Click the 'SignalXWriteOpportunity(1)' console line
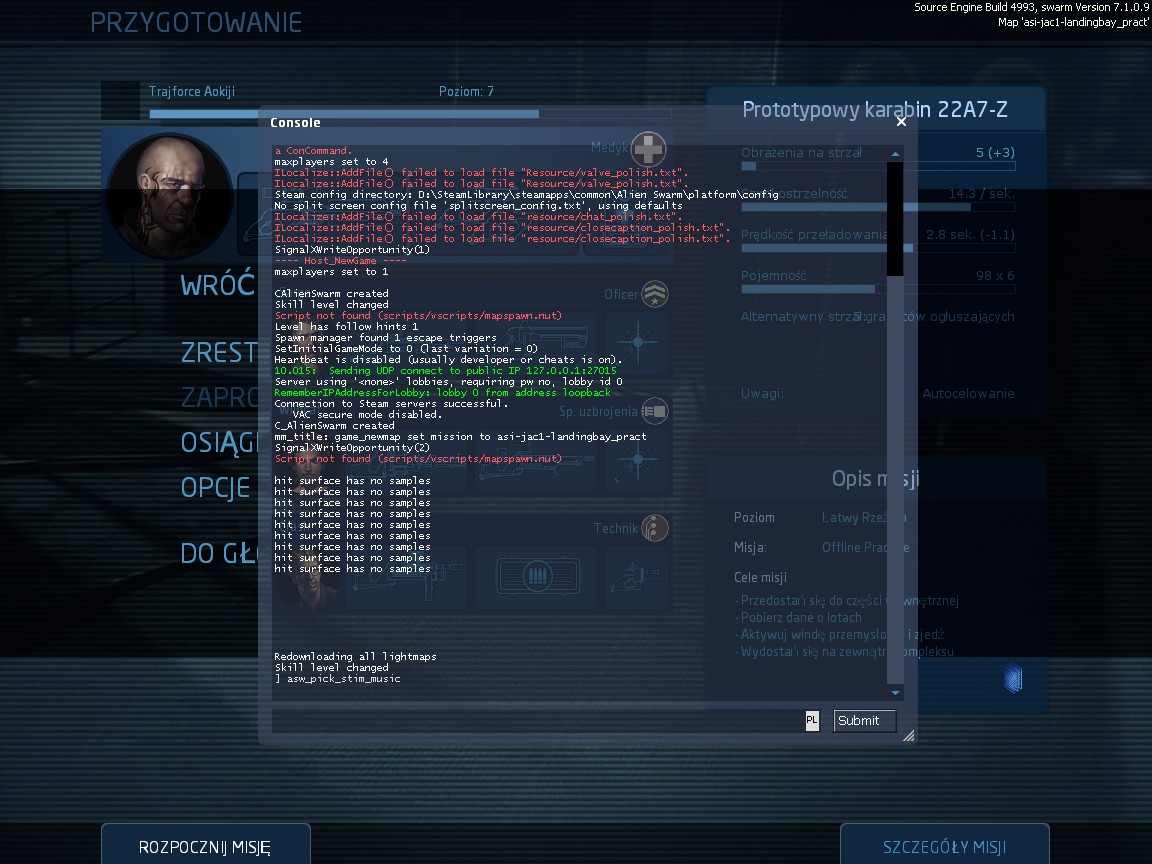The width and height of the screenshot is (1152, 864). [352, 250]
